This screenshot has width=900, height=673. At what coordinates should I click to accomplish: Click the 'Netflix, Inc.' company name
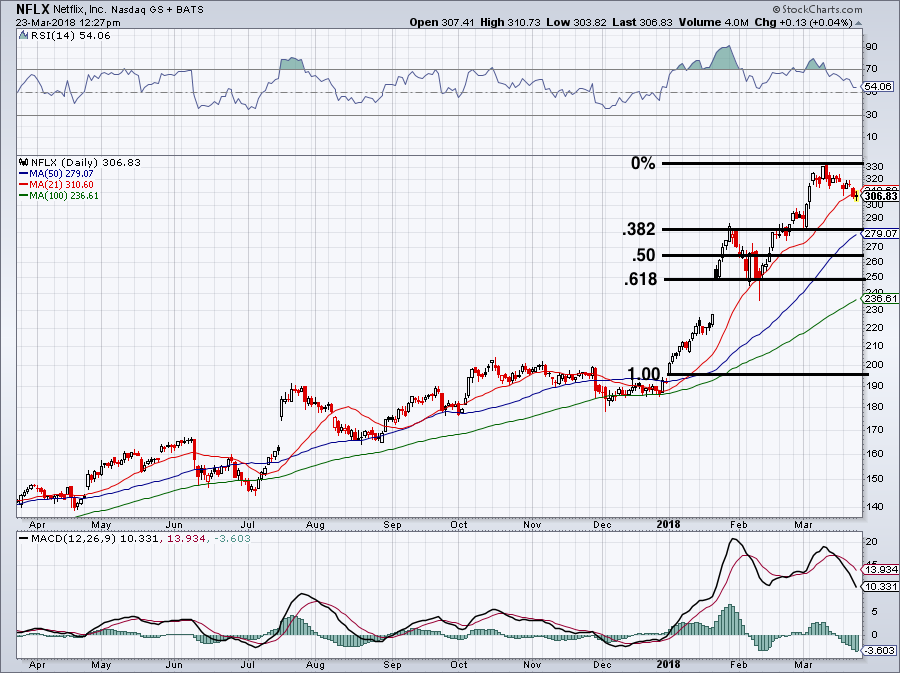pyautogui.click(x=80, y=9)
